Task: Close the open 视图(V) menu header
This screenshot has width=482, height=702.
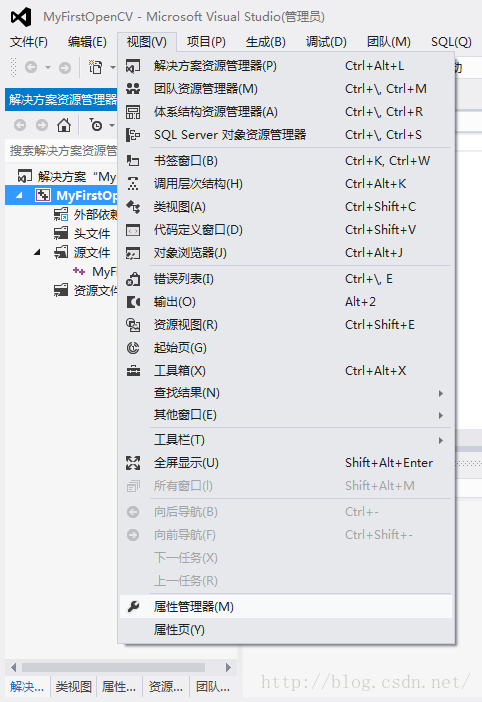Action: pos(147,42)
